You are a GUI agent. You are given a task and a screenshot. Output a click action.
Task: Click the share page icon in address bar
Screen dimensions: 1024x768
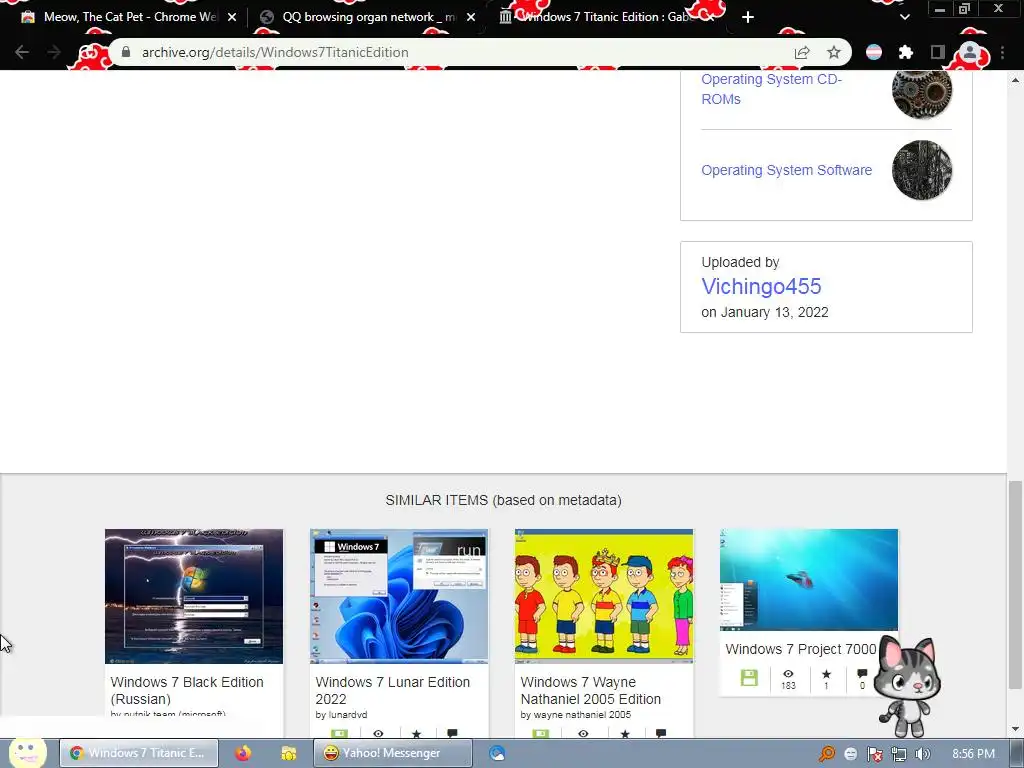click(802, 52)
